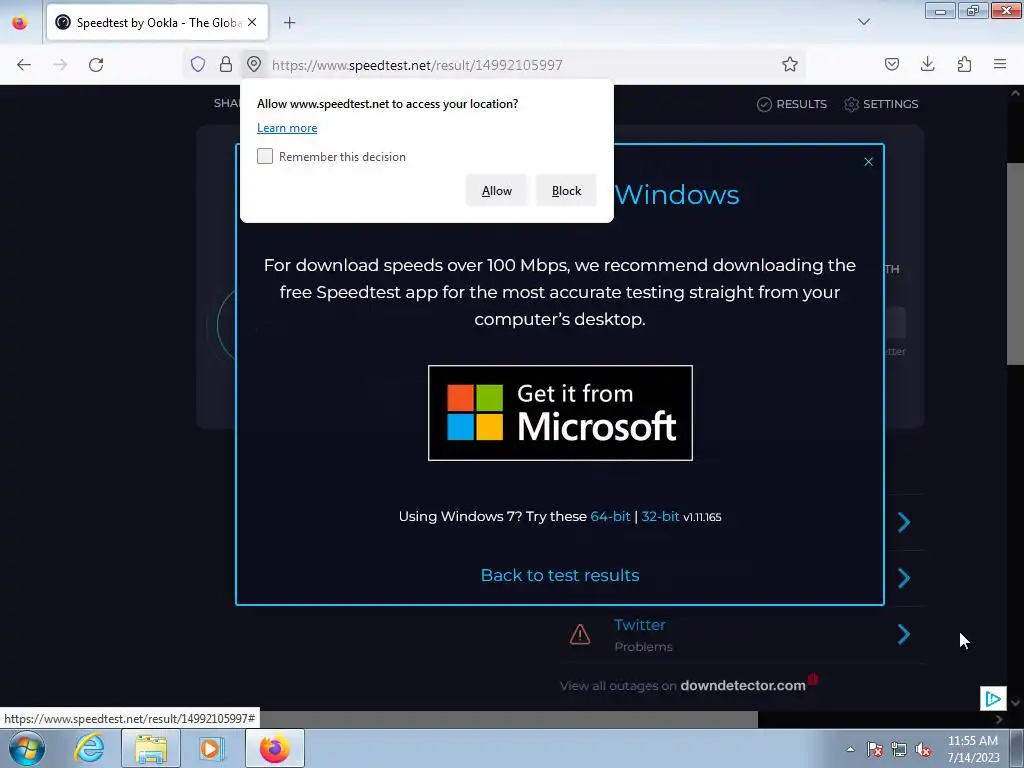Open the tracking protection shield icon
Image resolution: width=1024 pixels, height=768 pixels.
click(198, 64)
